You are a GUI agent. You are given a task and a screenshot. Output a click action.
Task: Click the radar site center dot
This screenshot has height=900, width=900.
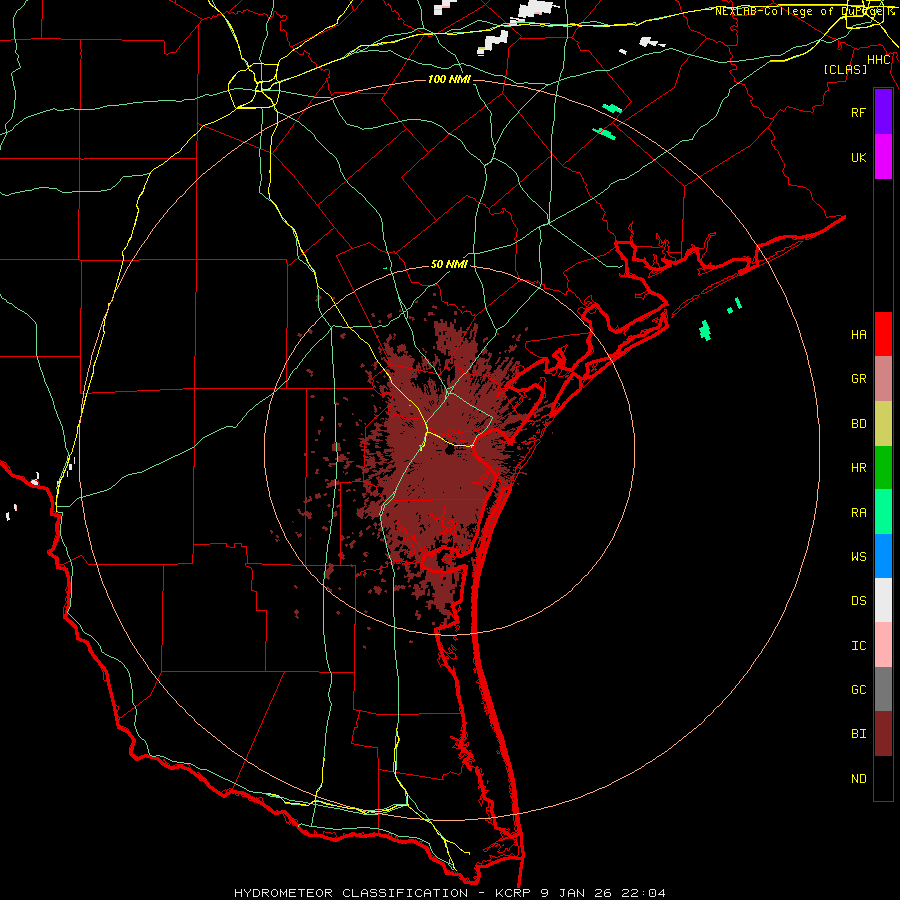(x=449, y=450)
